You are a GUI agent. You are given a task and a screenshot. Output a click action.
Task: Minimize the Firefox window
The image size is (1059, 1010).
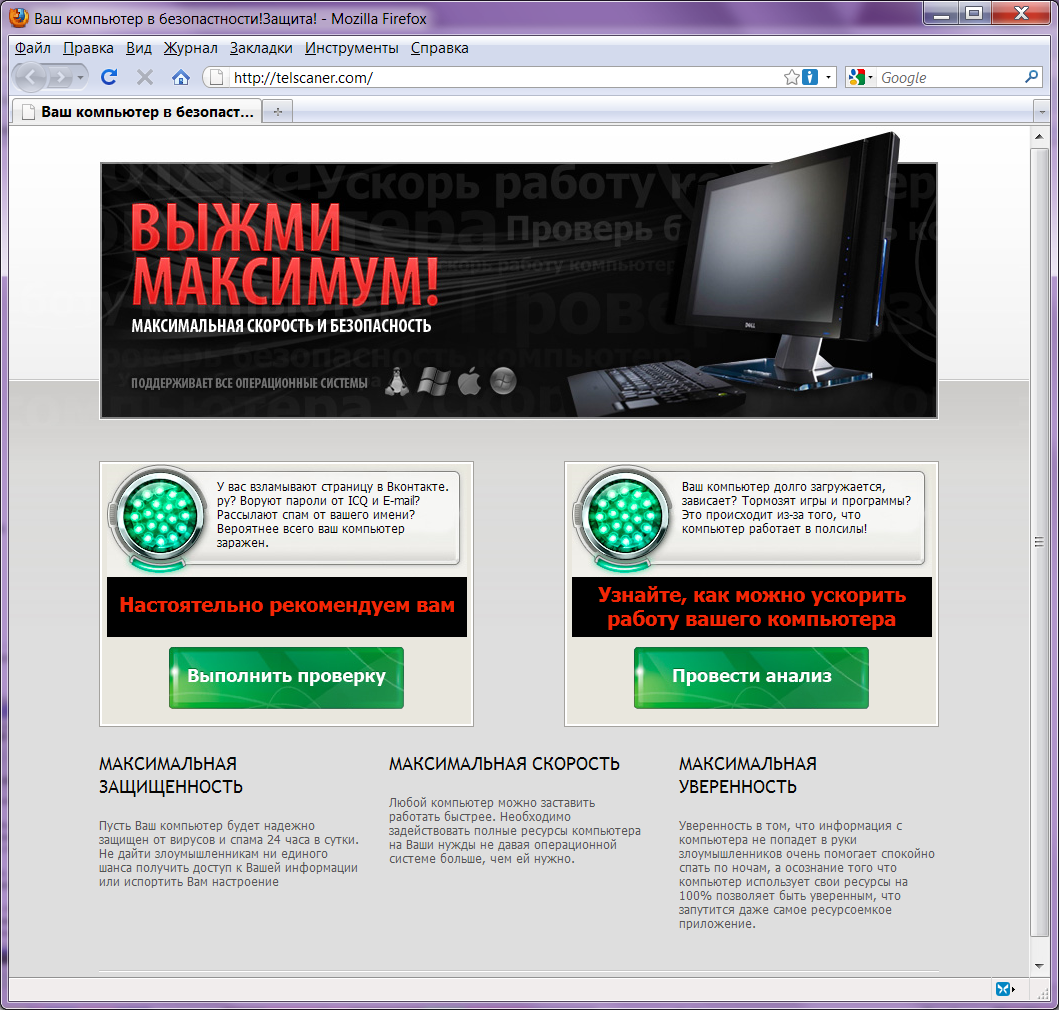[x=941, y=14]
